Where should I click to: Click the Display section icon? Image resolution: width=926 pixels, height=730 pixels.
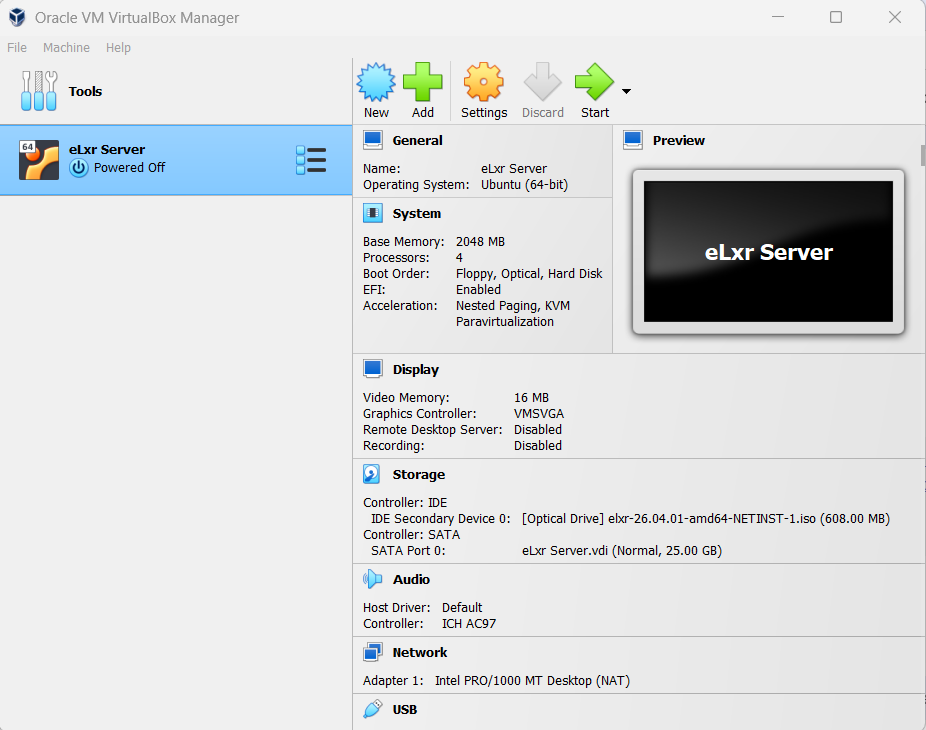coord(371,369)
